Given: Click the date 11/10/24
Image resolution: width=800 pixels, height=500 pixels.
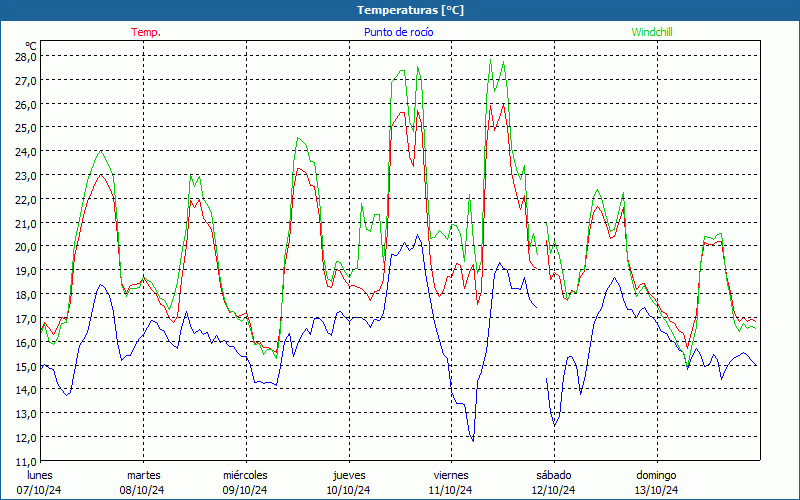Looking at the screenshot, I should (451, 490).
